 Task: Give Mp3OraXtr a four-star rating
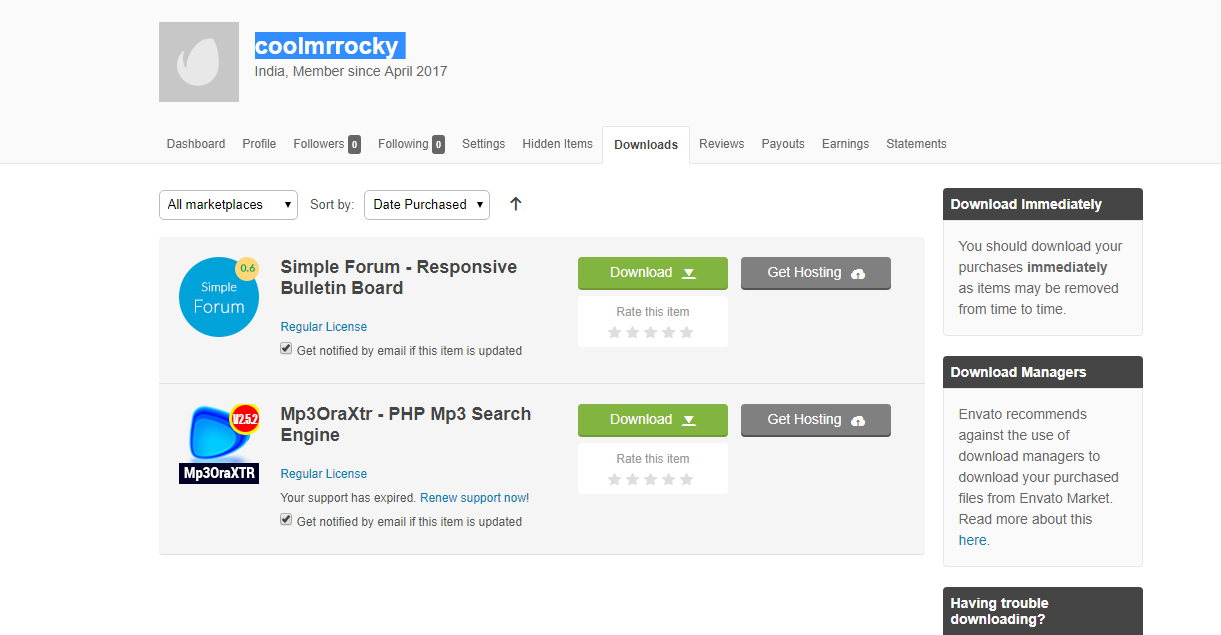click(x=669, y=479)
